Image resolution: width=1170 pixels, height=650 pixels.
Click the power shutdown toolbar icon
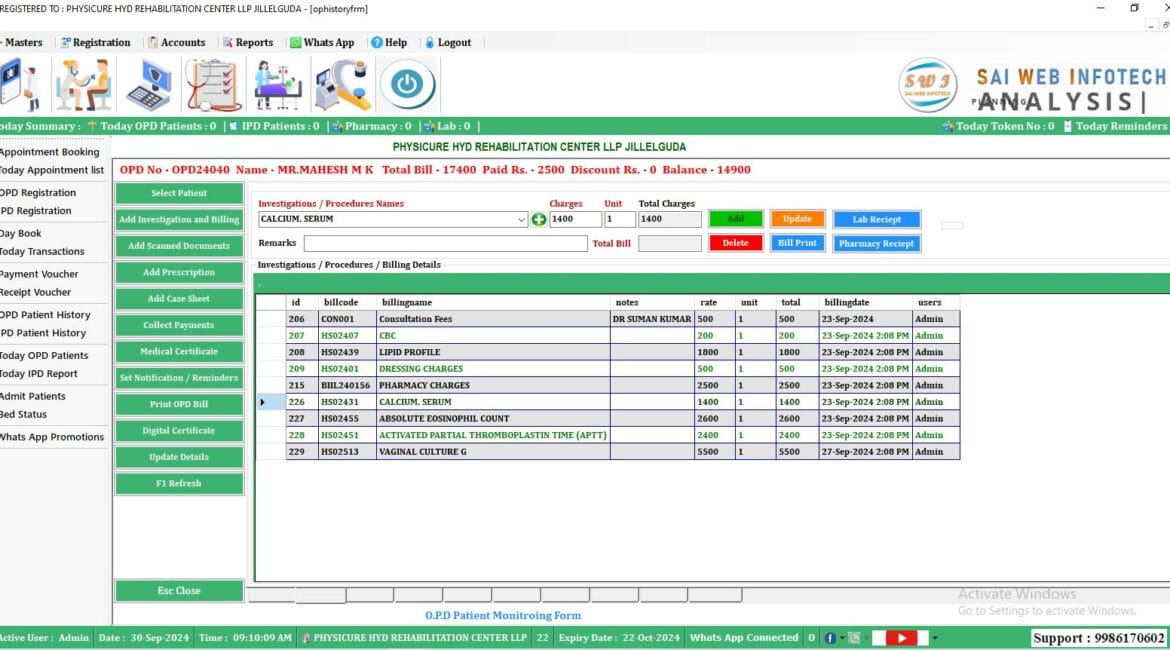(x=408, y=84)
